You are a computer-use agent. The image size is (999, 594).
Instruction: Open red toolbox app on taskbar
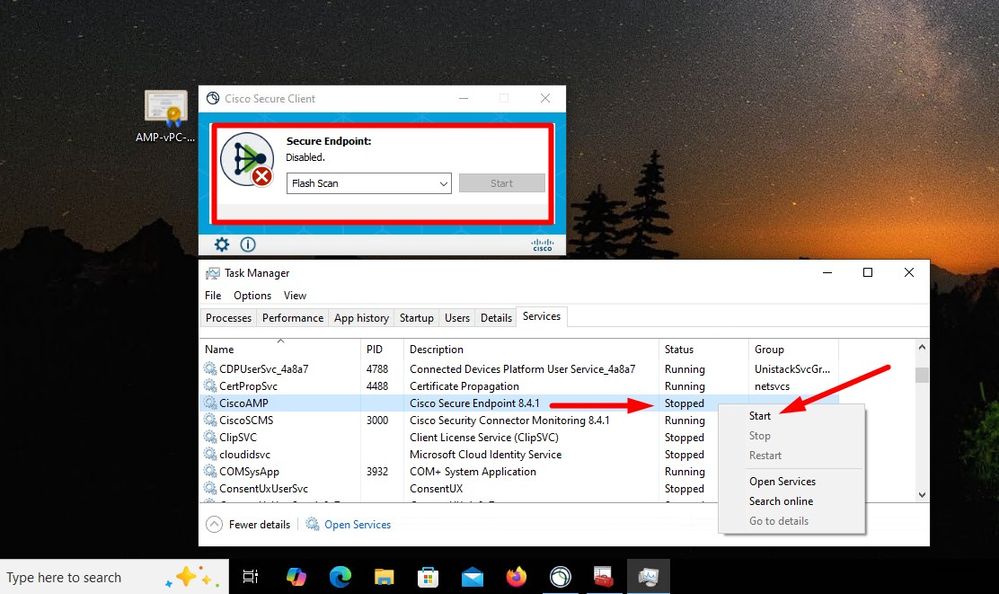click(x=603, y=577)
